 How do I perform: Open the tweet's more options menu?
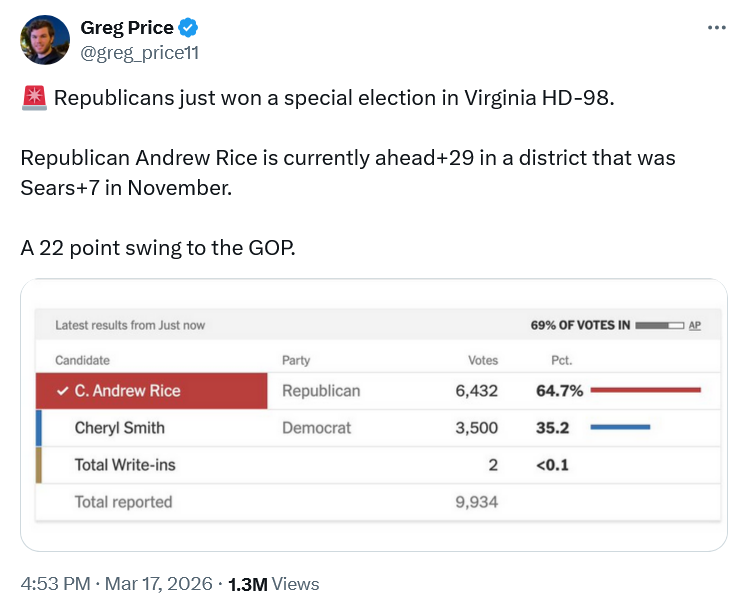pos(716,27)
